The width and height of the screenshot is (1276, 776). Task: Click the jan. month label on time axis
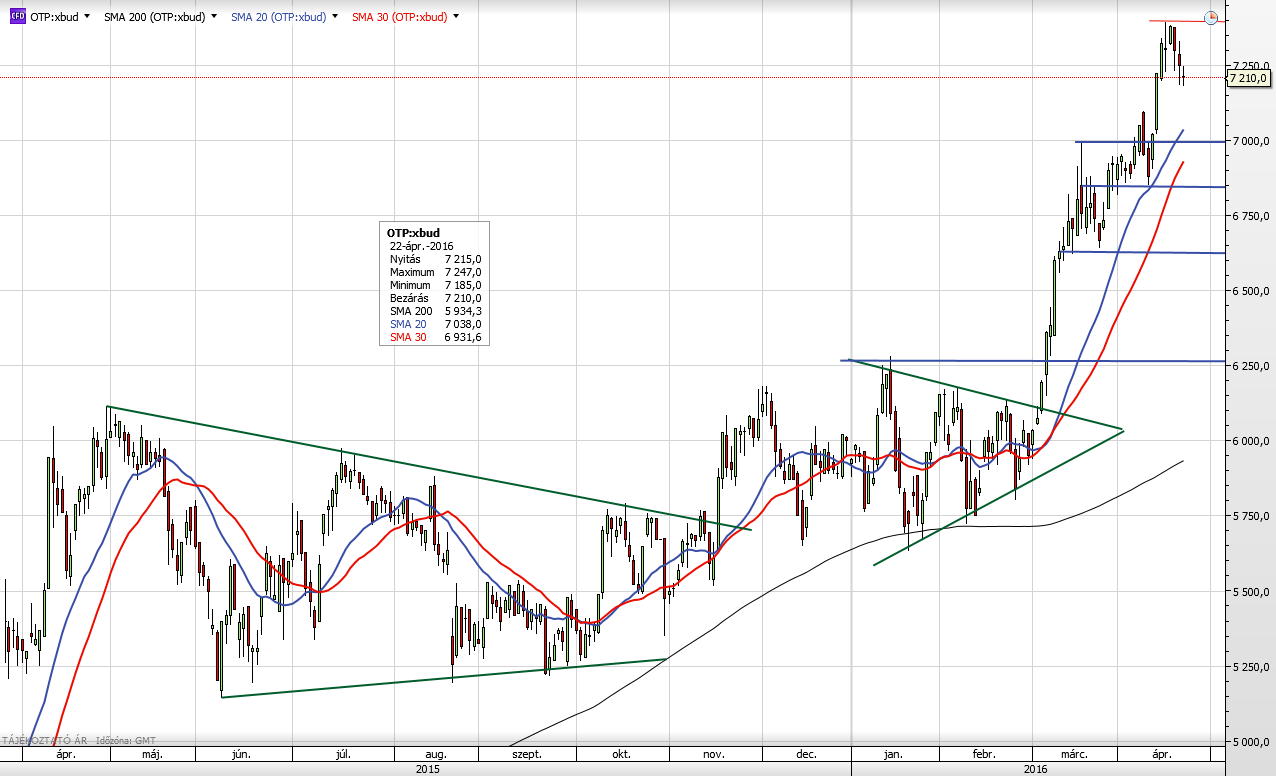[x=894, y=755]
